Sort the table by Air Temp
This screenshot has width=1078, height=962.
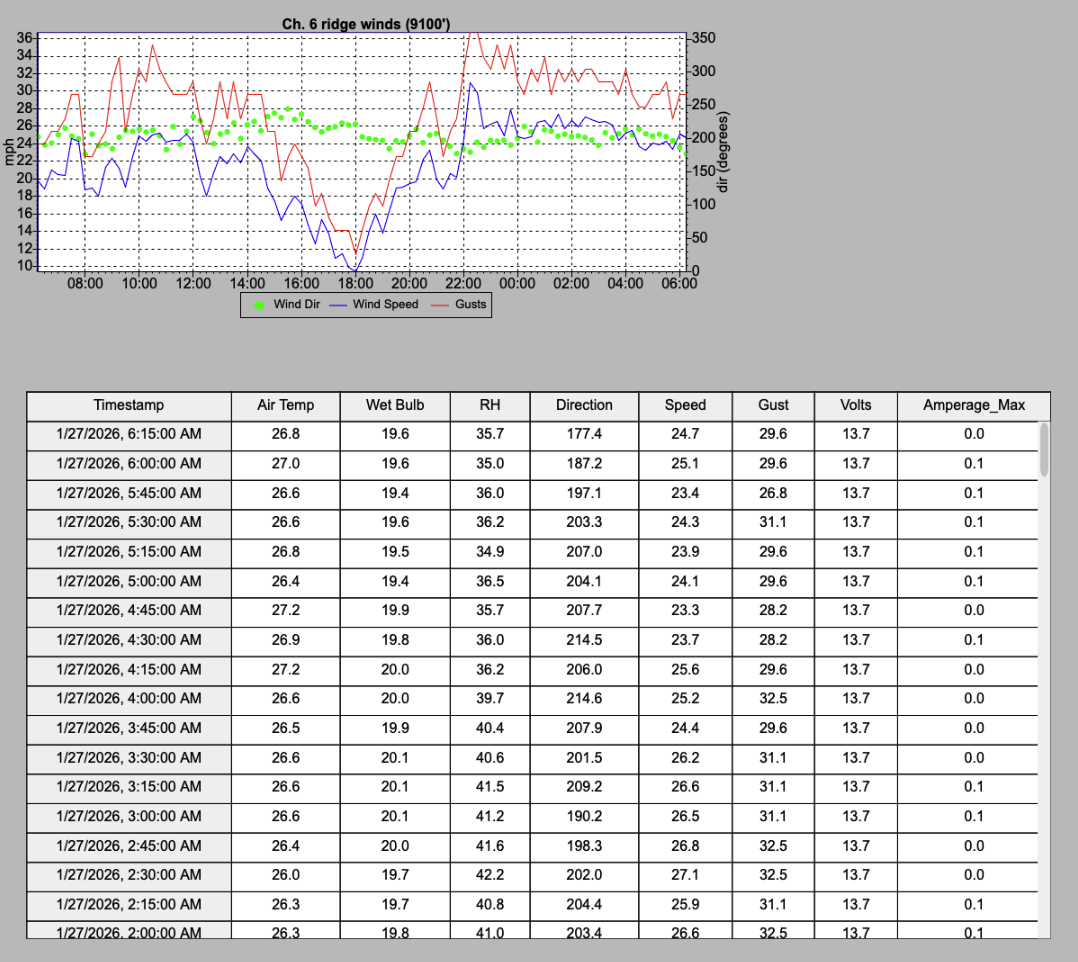pos(286,405)
